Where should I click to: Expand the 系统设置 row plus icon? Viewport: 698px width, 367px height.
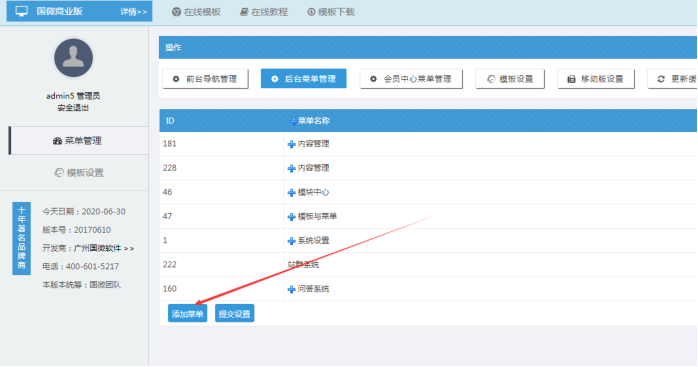[292, 241]
